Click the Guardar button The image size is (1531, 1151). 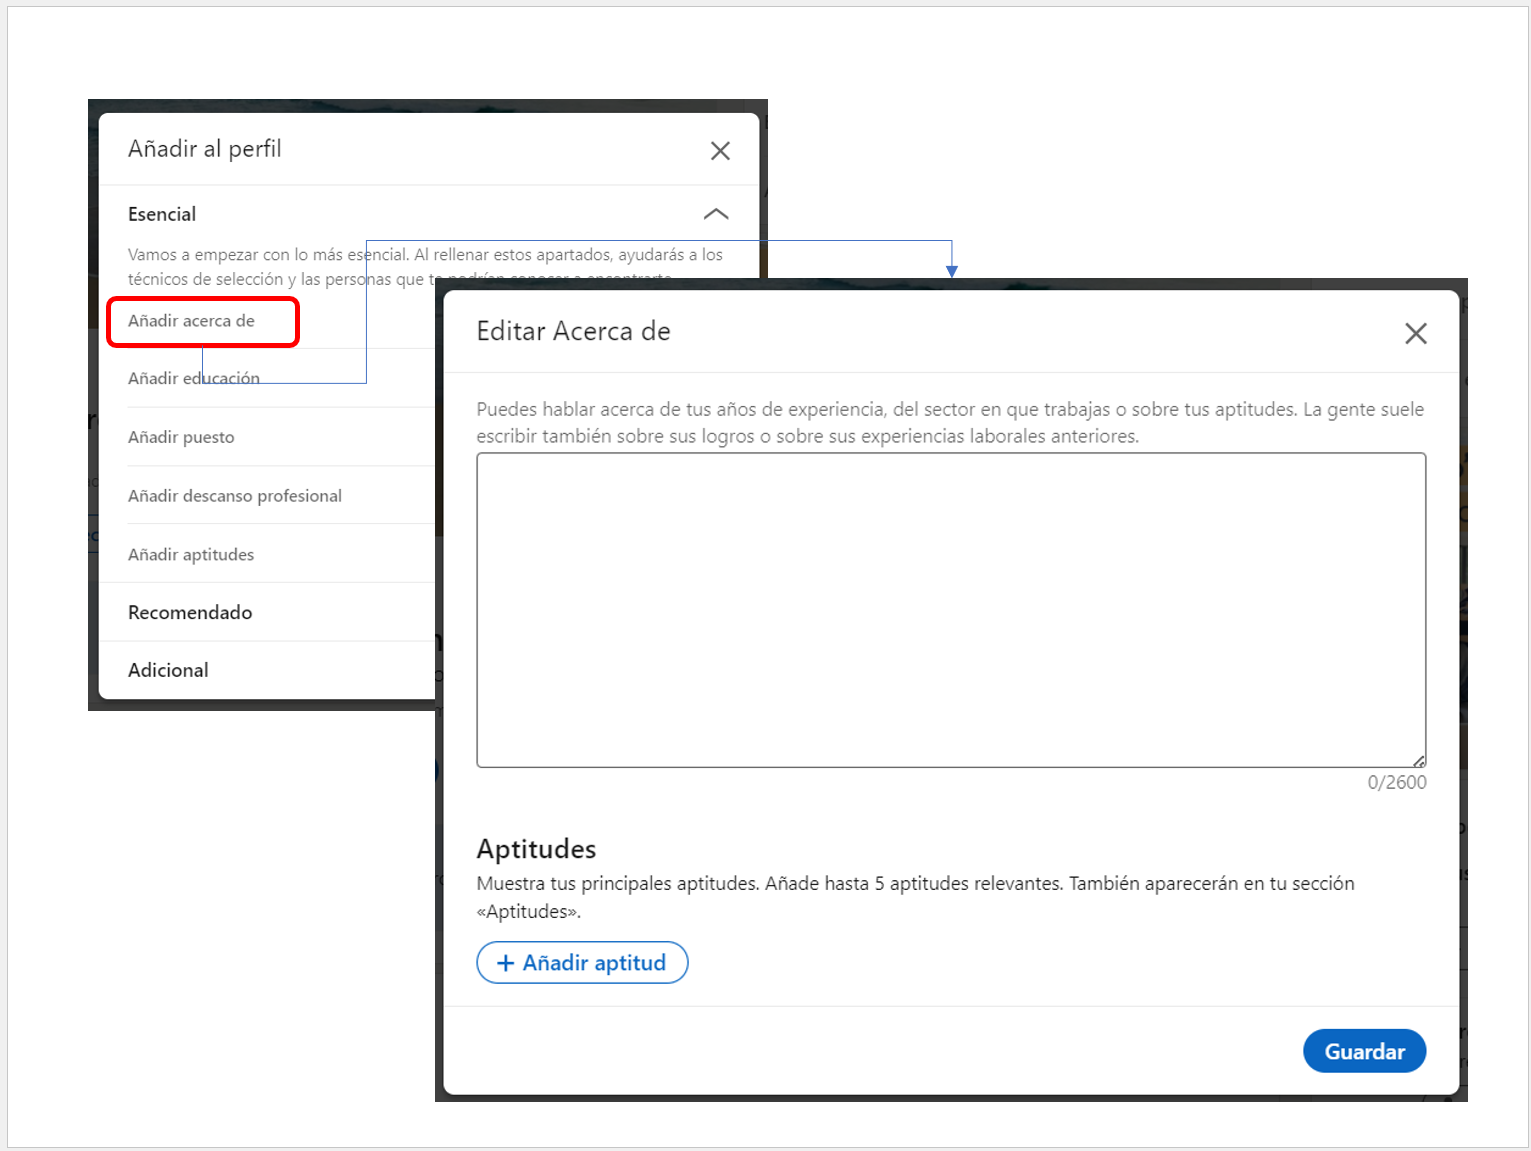click(x=1364, y=1051)
